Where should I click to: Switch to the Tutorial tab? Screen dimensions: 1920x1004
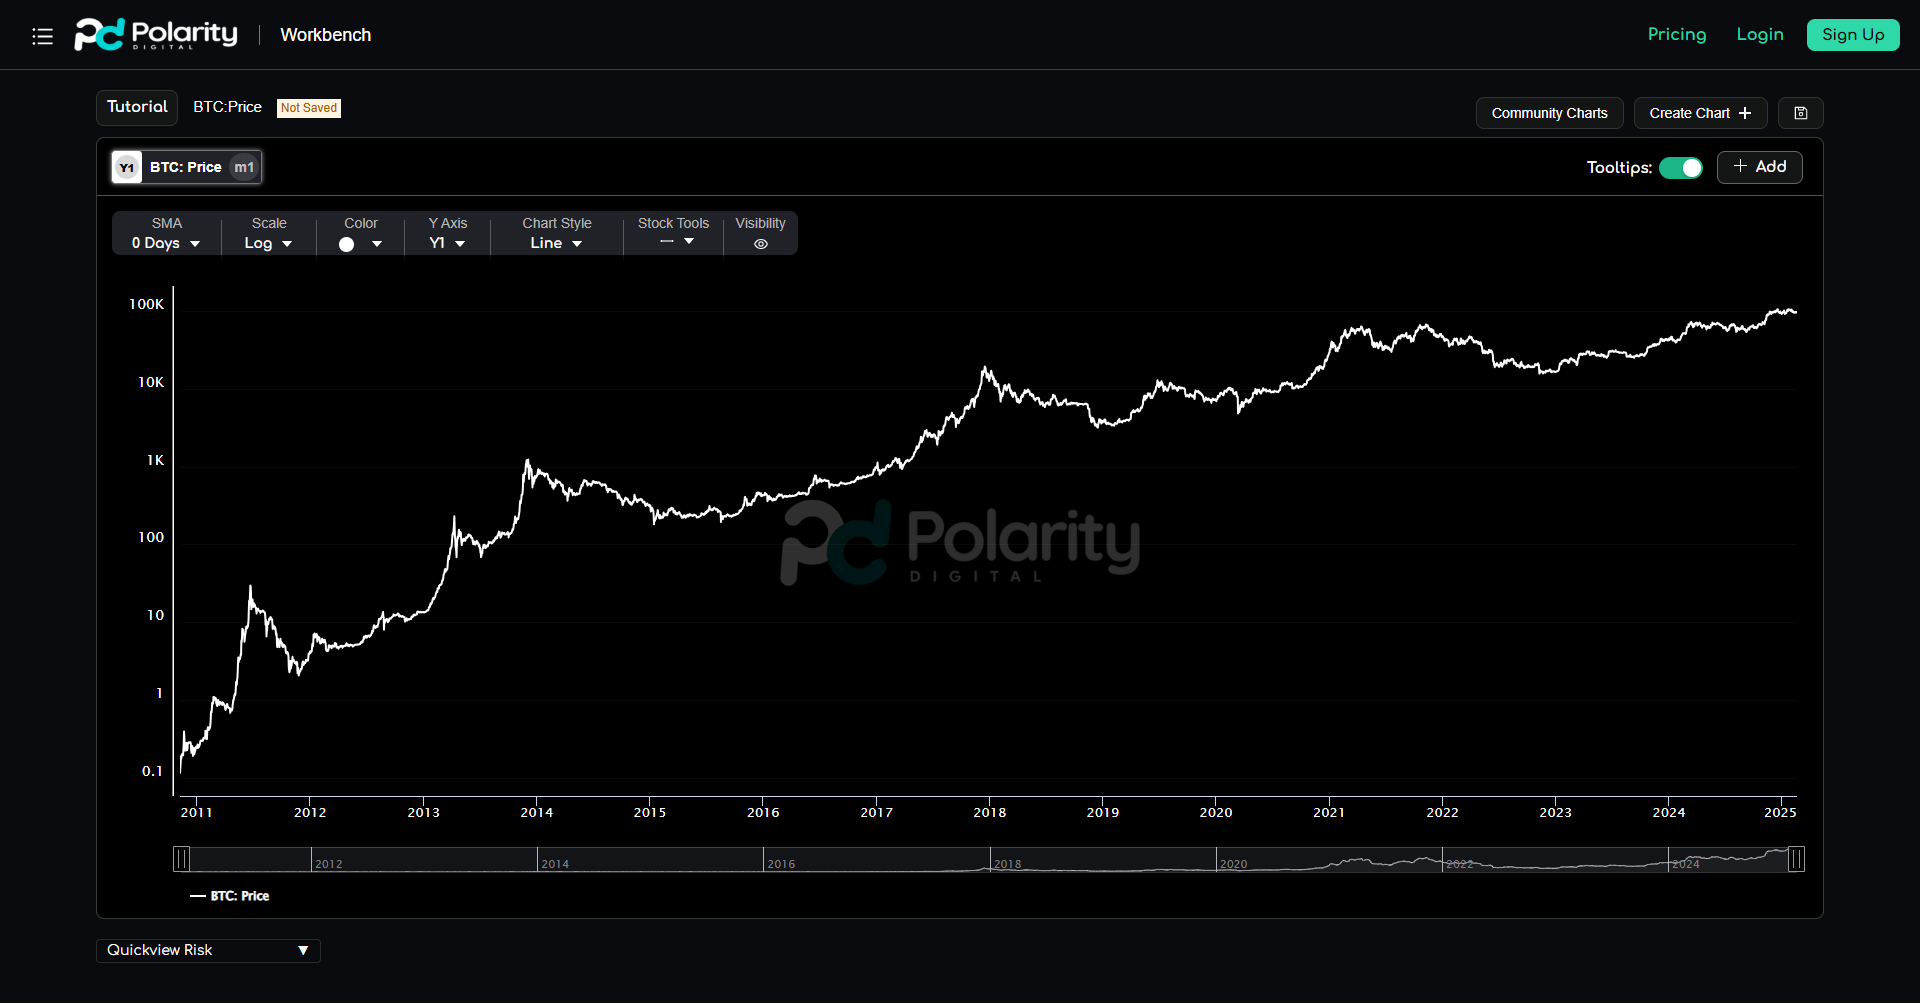(x=137, y=107)
